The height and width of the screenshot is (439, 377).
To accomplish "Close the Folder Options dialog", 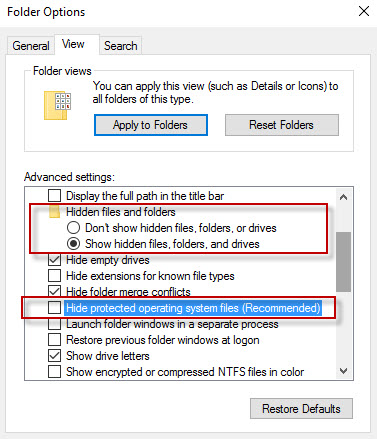I will pyautogui.click(x=364, y=11).
